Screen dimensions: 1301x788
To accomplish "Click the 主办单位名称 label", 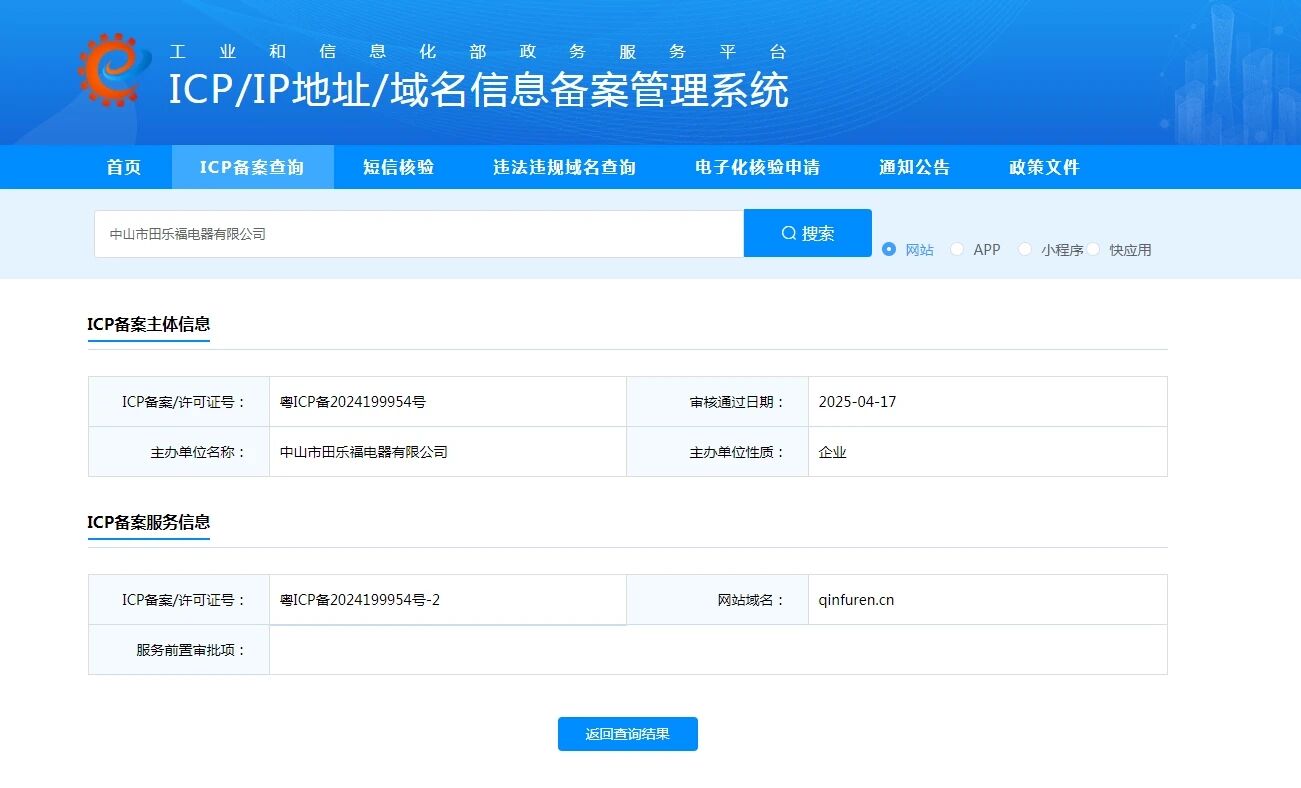I will [198, 452].
